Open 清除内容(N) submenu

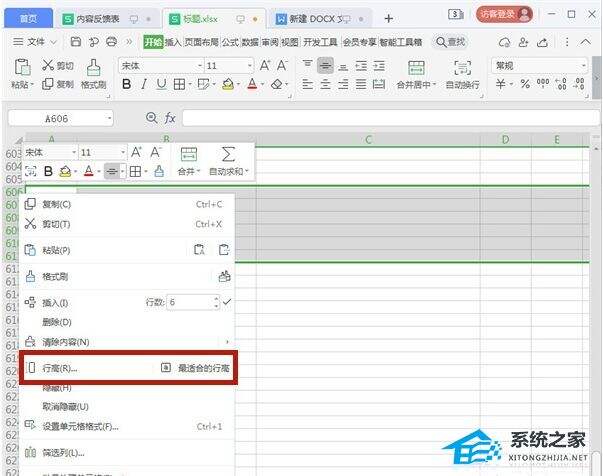tap(127, 342)
